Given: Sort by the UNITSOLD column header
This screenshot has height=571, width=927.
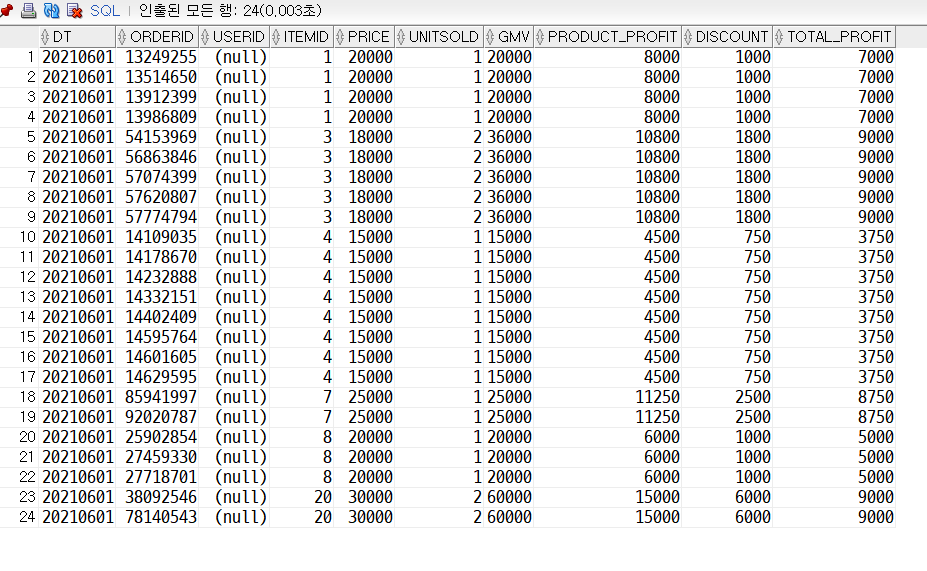Looking at the screenshot, I should click(439, 37).
